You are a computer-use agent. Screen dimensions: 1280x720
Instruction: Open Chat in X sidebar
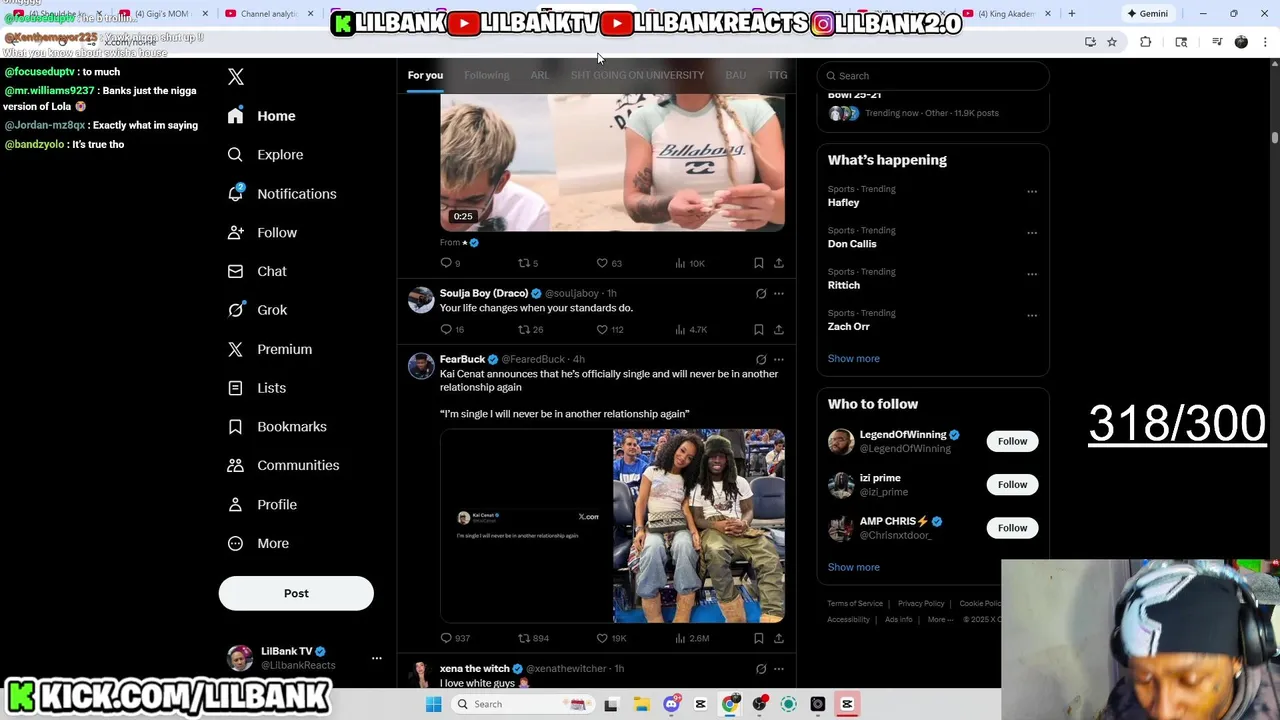[257, 271]
